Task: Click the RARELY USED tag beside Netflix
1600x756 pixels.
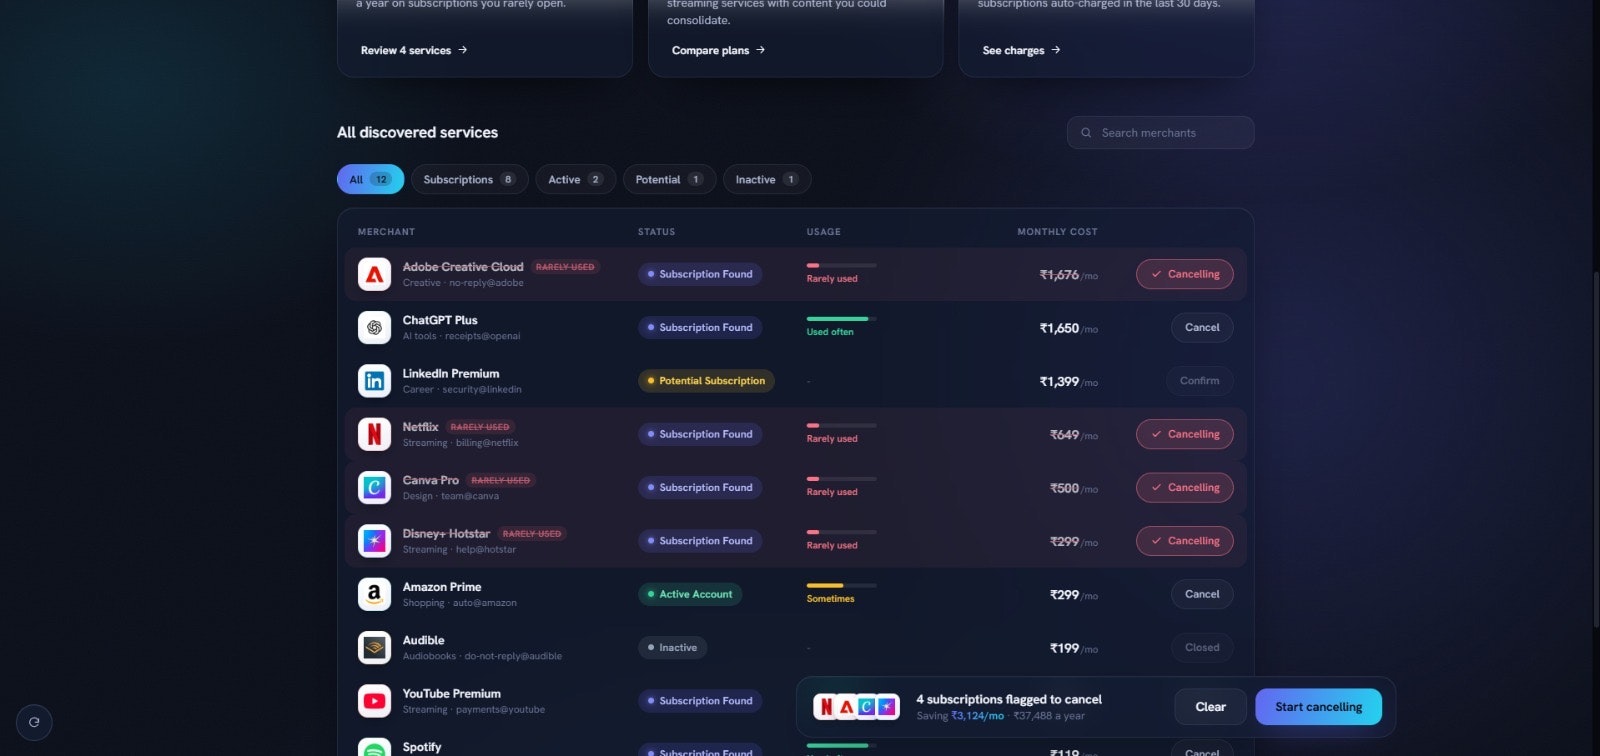Action: [480, 427]
